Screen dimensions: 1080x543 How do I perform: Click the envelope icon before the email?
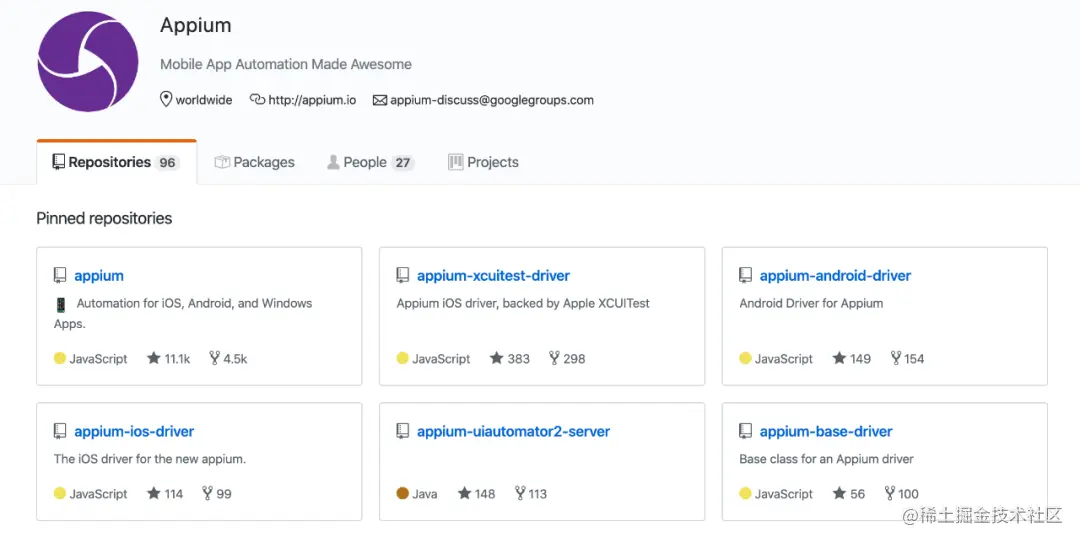(380, 101)
